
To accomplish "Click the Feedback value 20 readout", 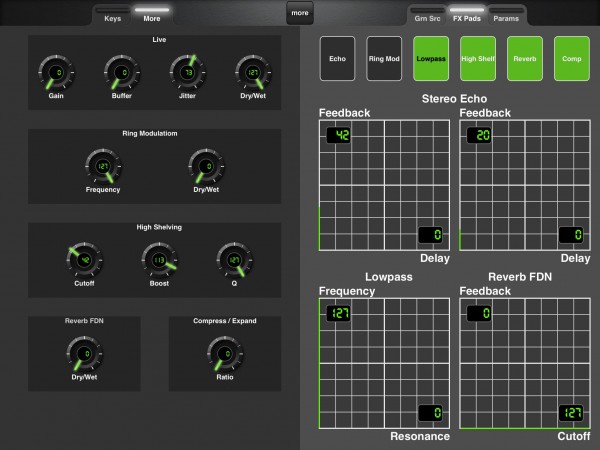I will coord(479,135).
